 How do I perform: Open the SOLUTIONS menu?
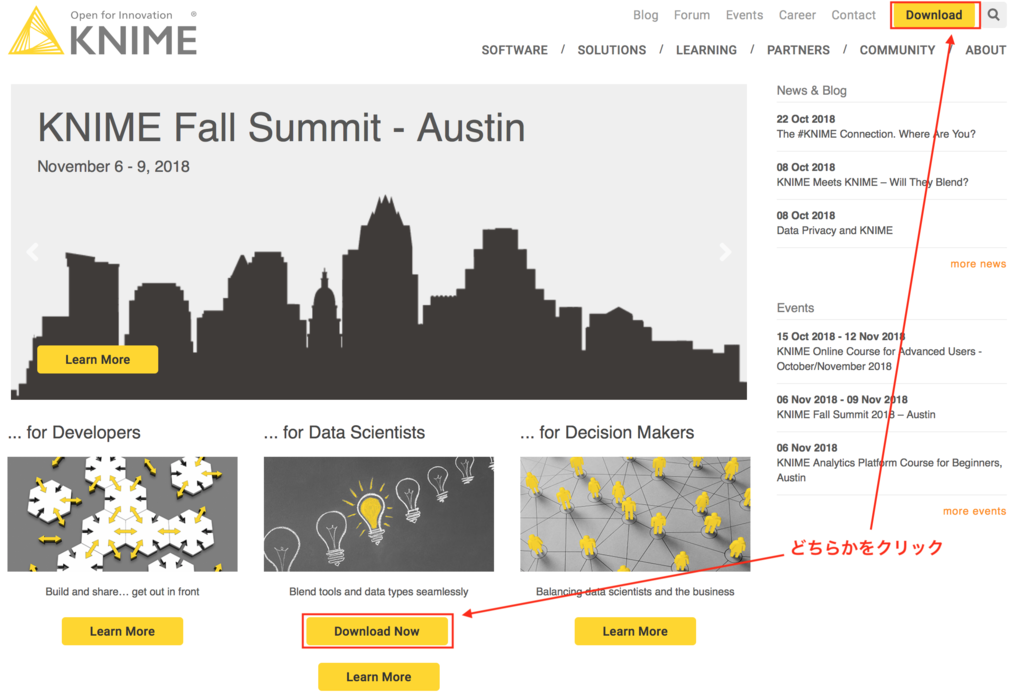pos(611,50)
